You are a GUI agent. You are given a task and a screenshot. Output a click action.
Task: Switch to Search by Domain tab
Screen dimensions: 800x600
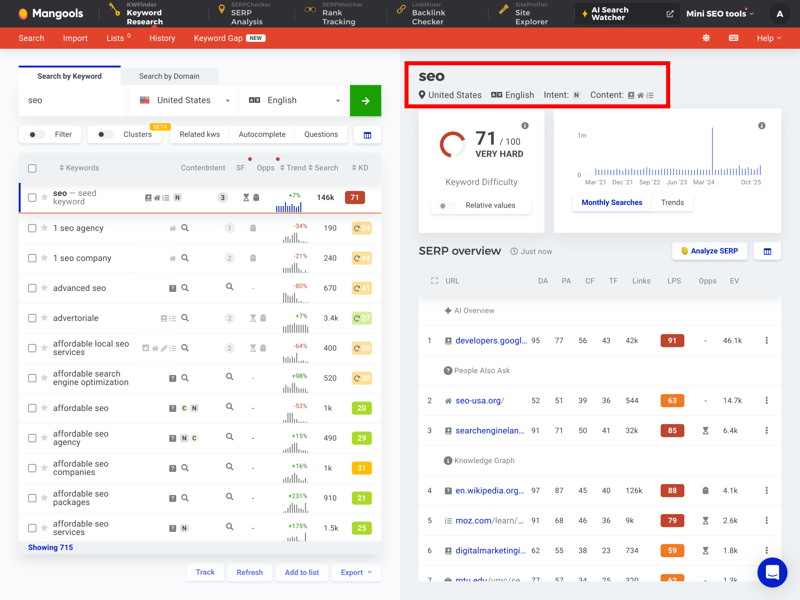point(169,76)
